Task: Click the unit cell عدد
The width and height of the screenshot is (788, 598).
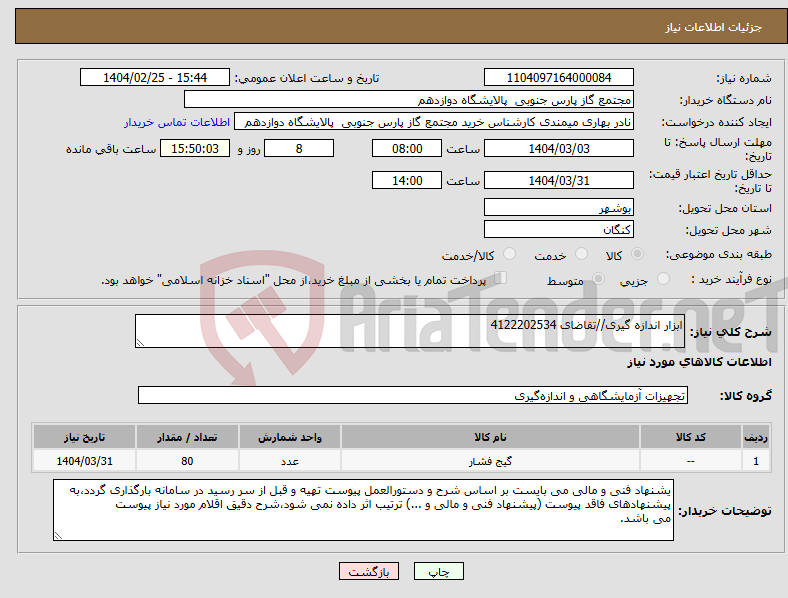Action: tap(290, 461)
